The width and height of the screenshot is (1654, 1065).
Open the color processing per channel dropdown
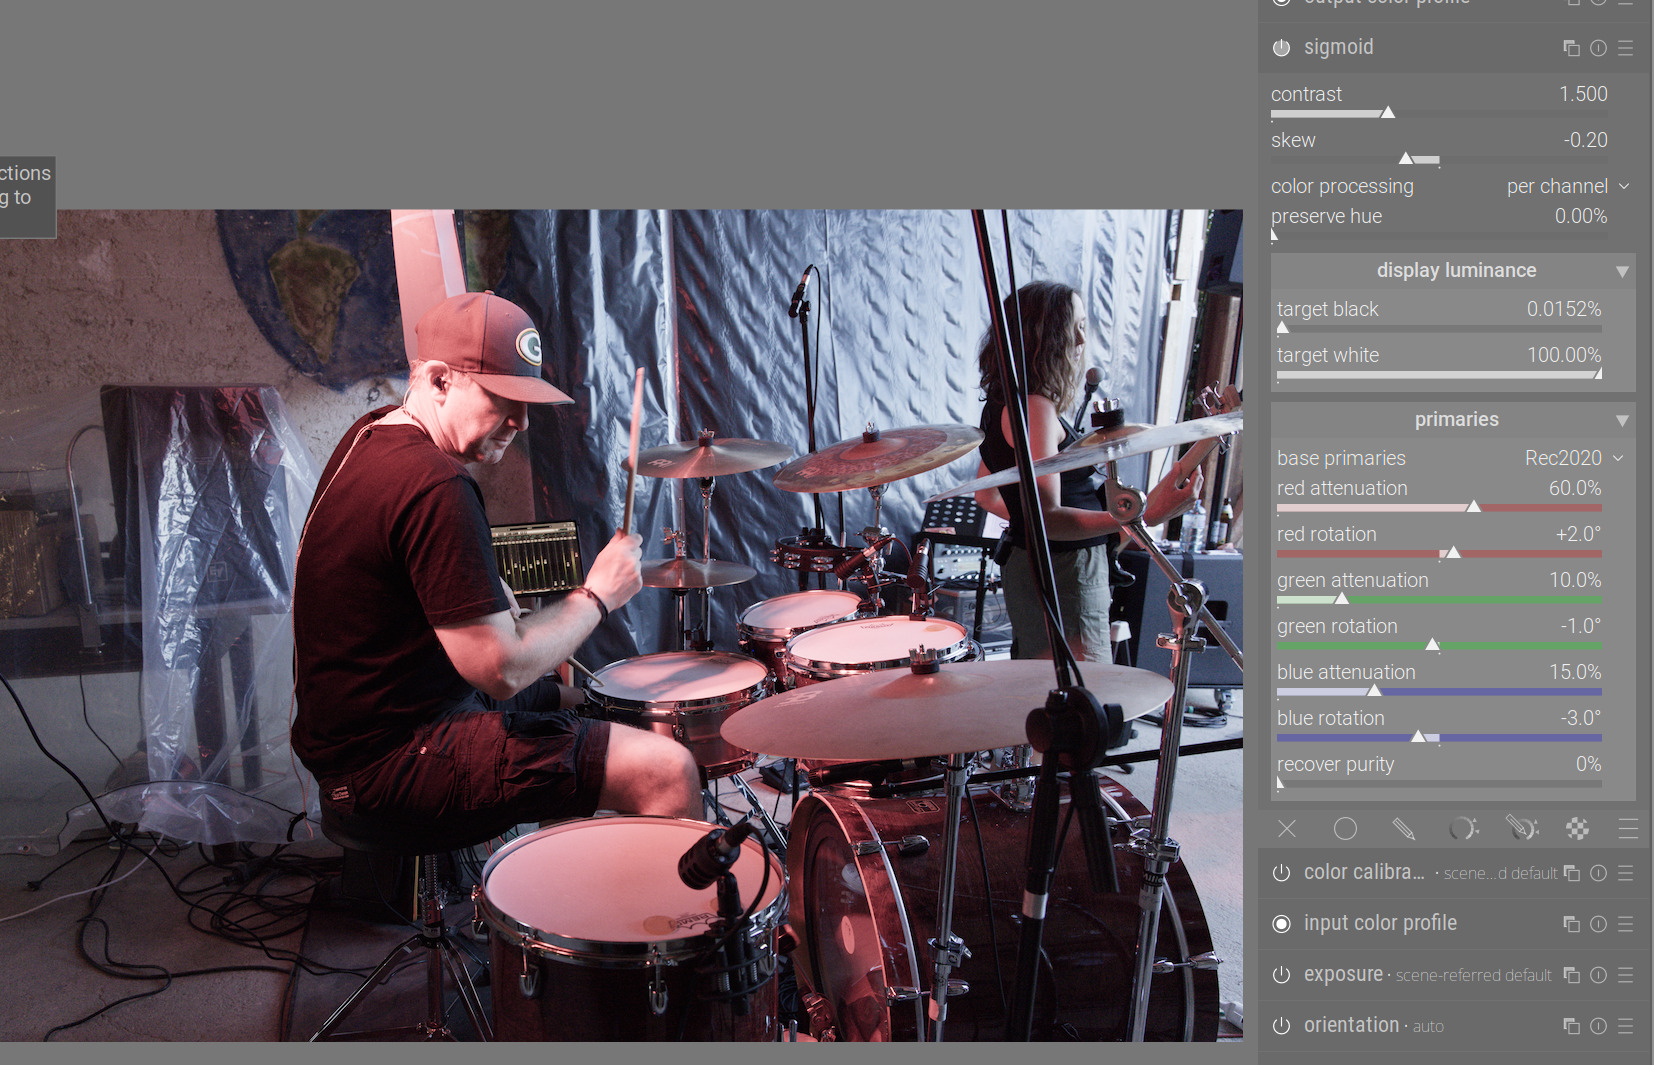tap(1567, 186)
